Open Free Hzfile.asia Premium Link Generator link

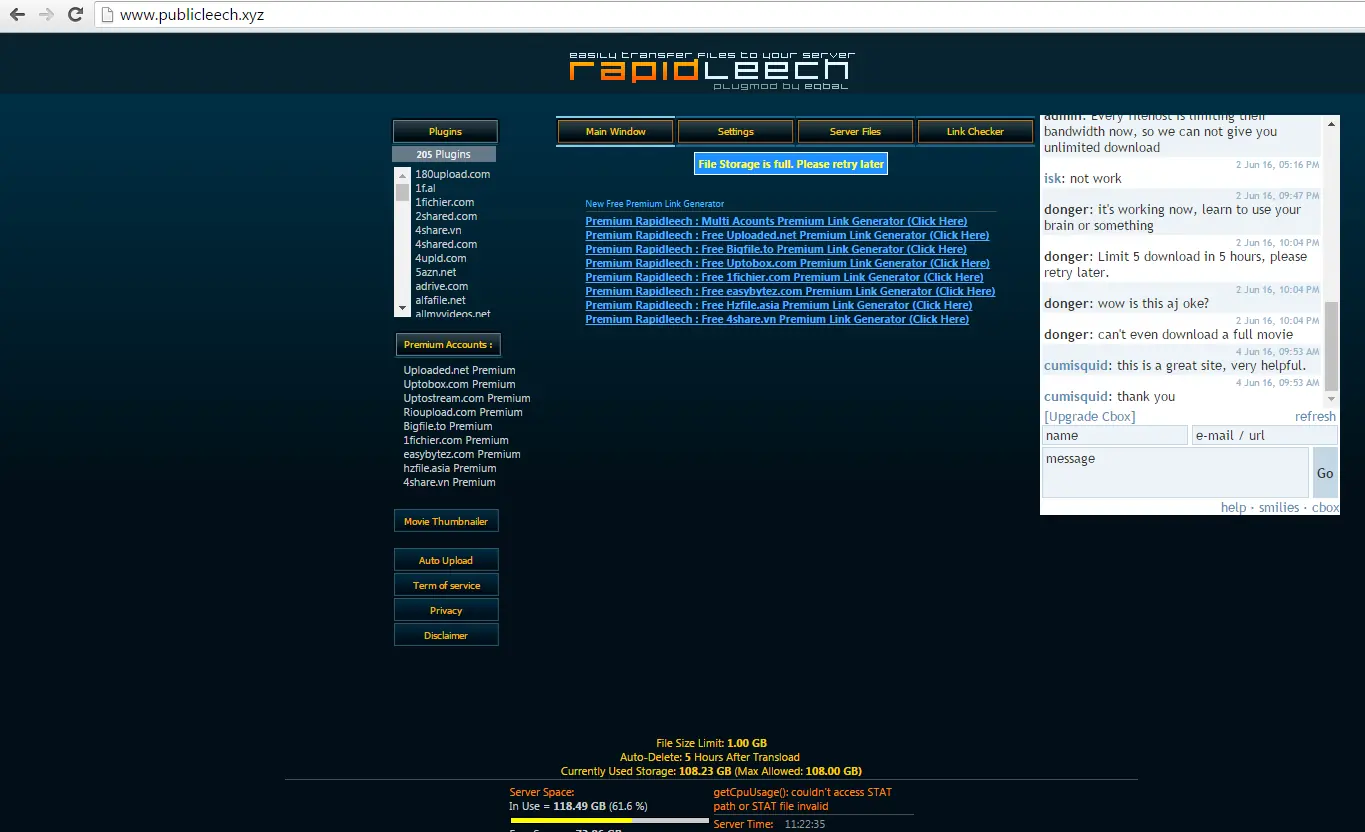pos(779,305)
